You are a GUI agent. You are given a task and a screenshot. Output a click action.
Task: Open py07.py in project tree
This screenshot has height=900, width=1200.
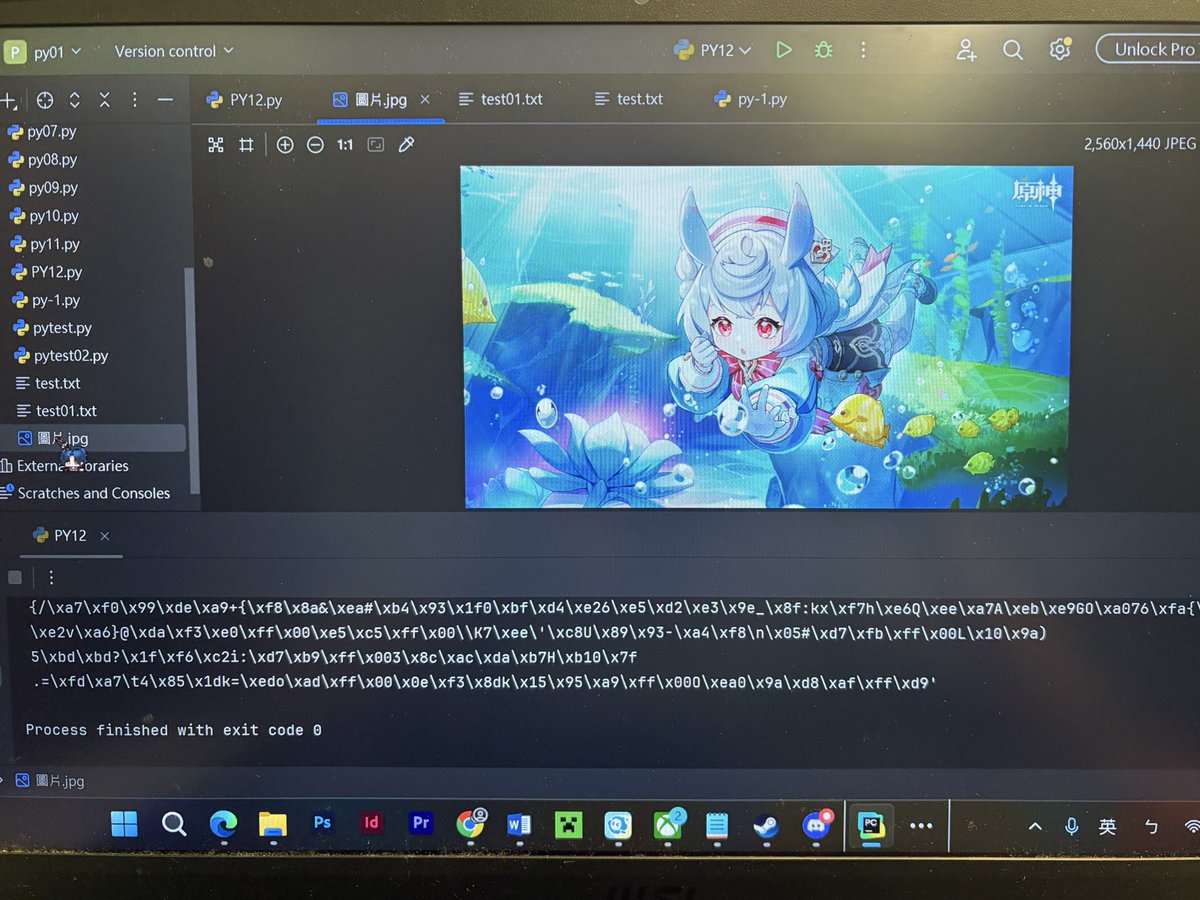click(x=42, y=132)
